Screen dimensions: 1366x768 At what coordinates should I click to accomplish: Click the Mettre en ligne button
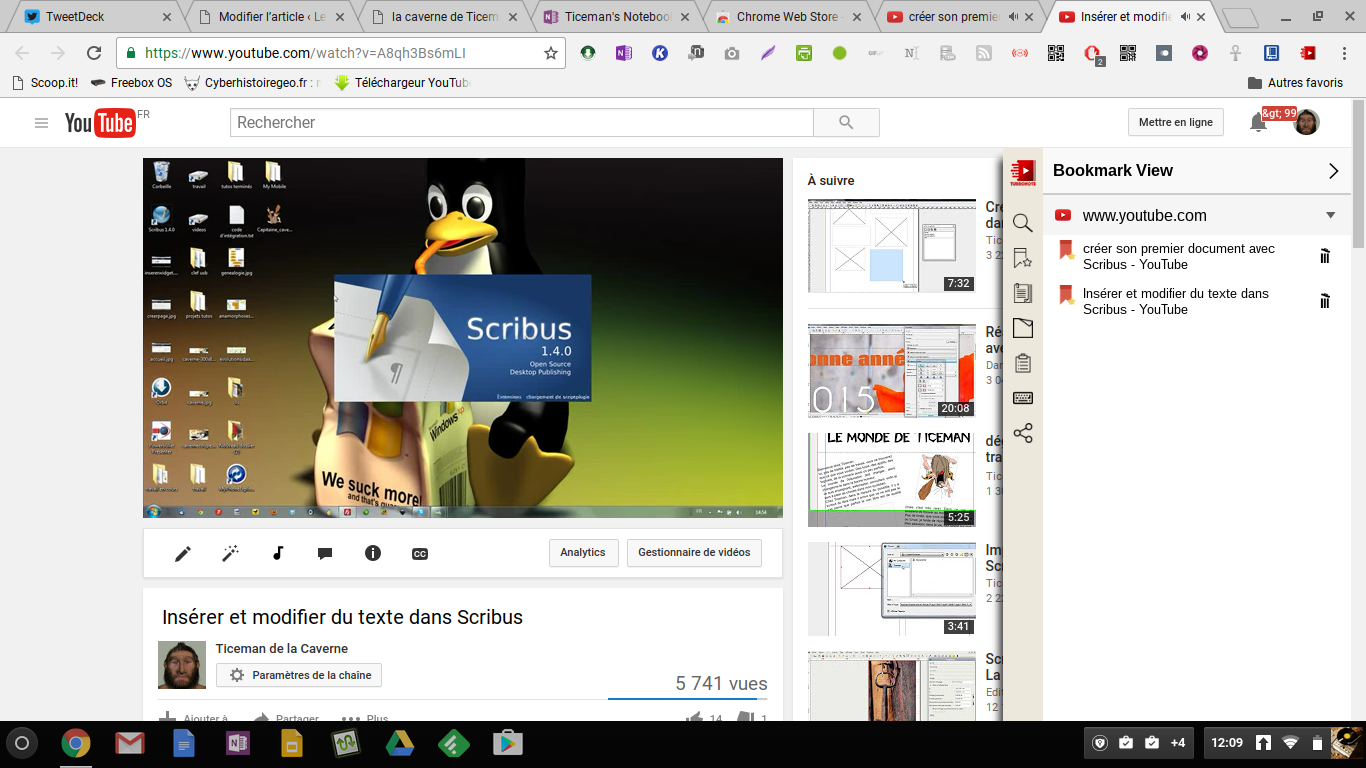click(1176, 122)
